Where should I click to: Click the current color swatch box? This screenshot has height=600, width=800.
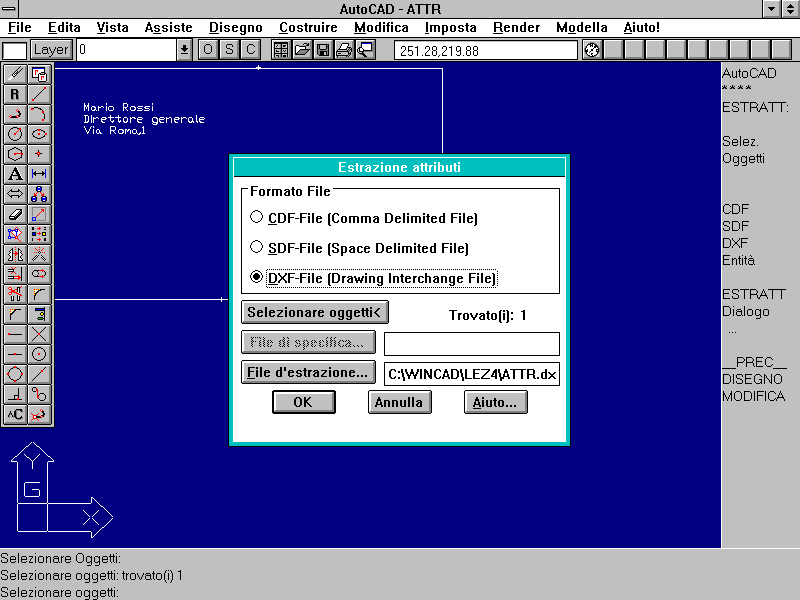14,51
